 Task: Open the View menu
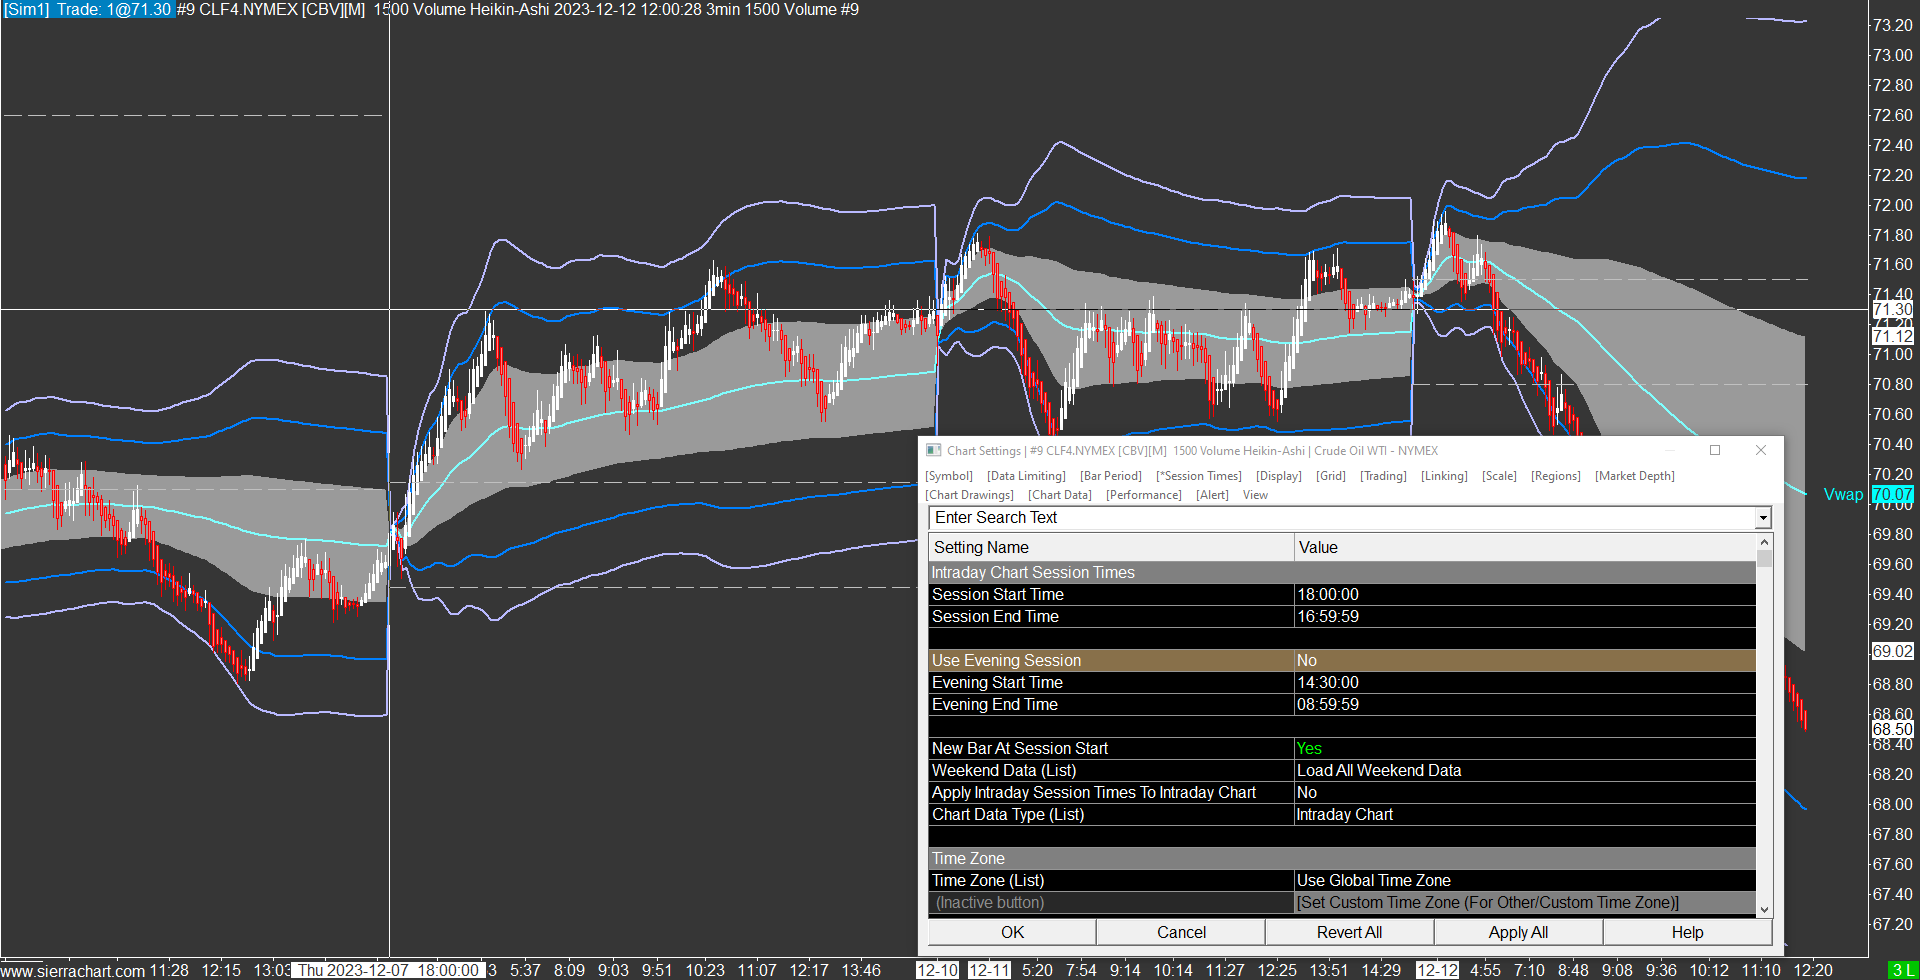tap(1255, 495)
